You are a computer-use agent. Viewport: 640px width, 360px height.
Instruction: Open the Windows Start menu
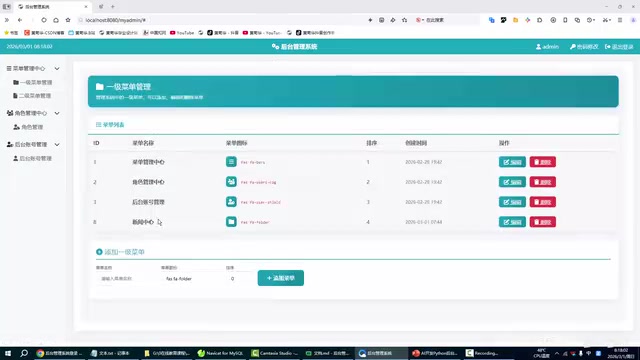click(x=8, y=353)
